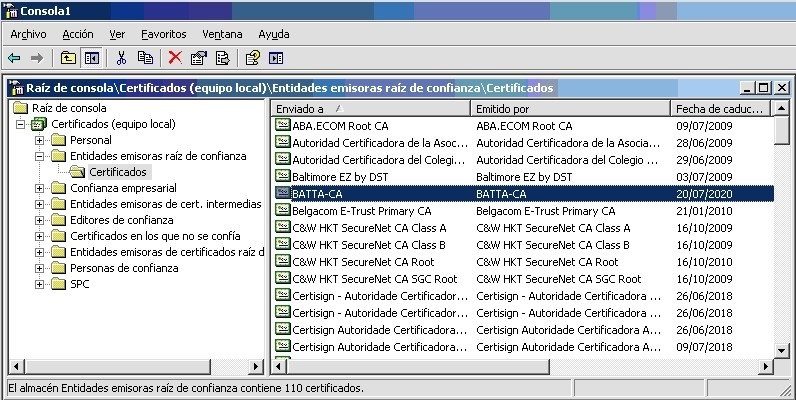Sort by the Enviado a column header
The width and height of the screenshot is (796, 400).
[371, 109]
